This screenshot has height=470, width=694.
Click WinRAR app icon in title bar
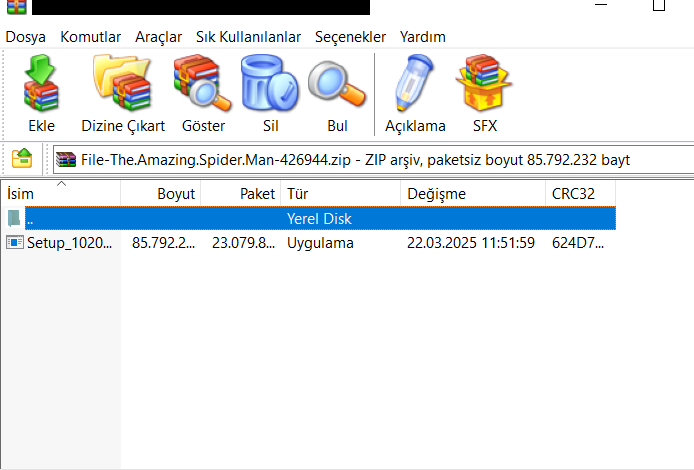pos(16,7)
